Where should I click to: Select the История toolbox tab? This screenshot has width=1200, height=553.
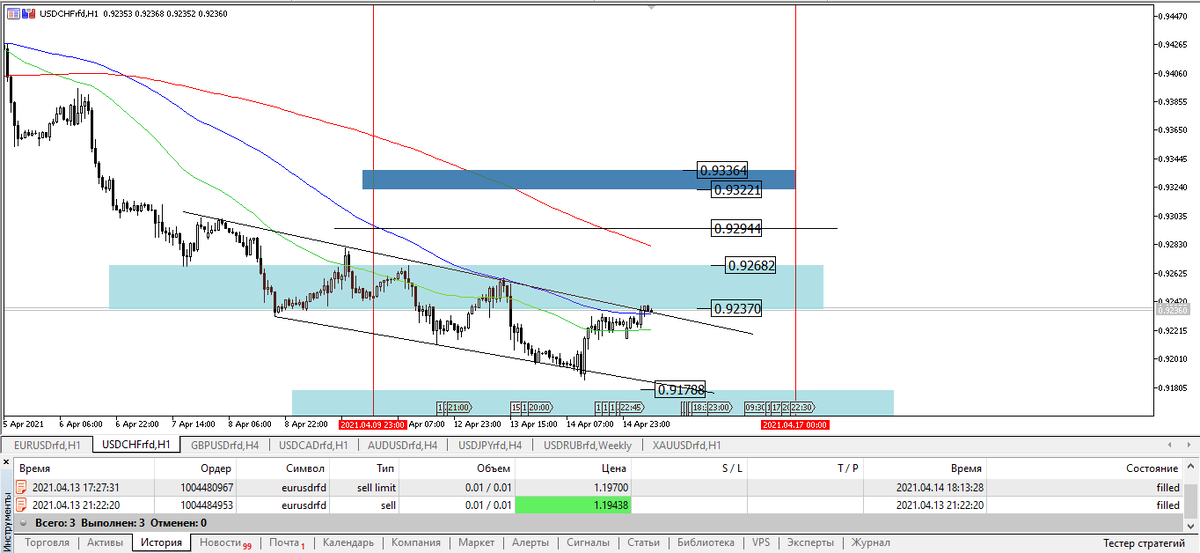click(161, 543)
